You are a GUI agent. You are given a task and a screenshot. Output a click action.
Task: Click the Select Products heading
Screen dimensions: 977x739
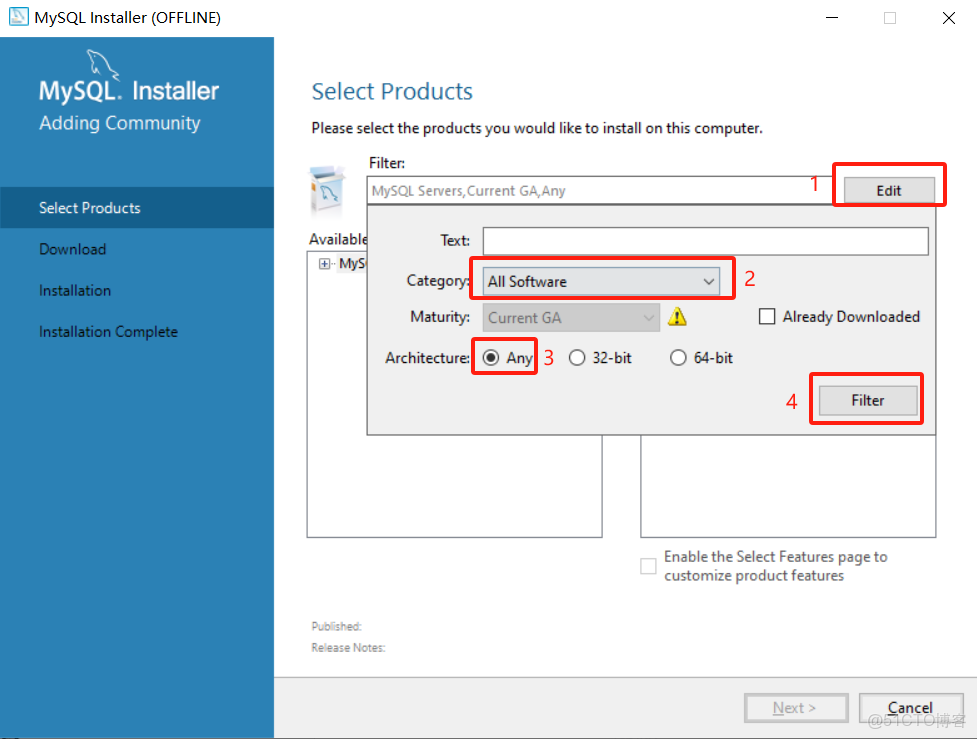coord(392,92)
